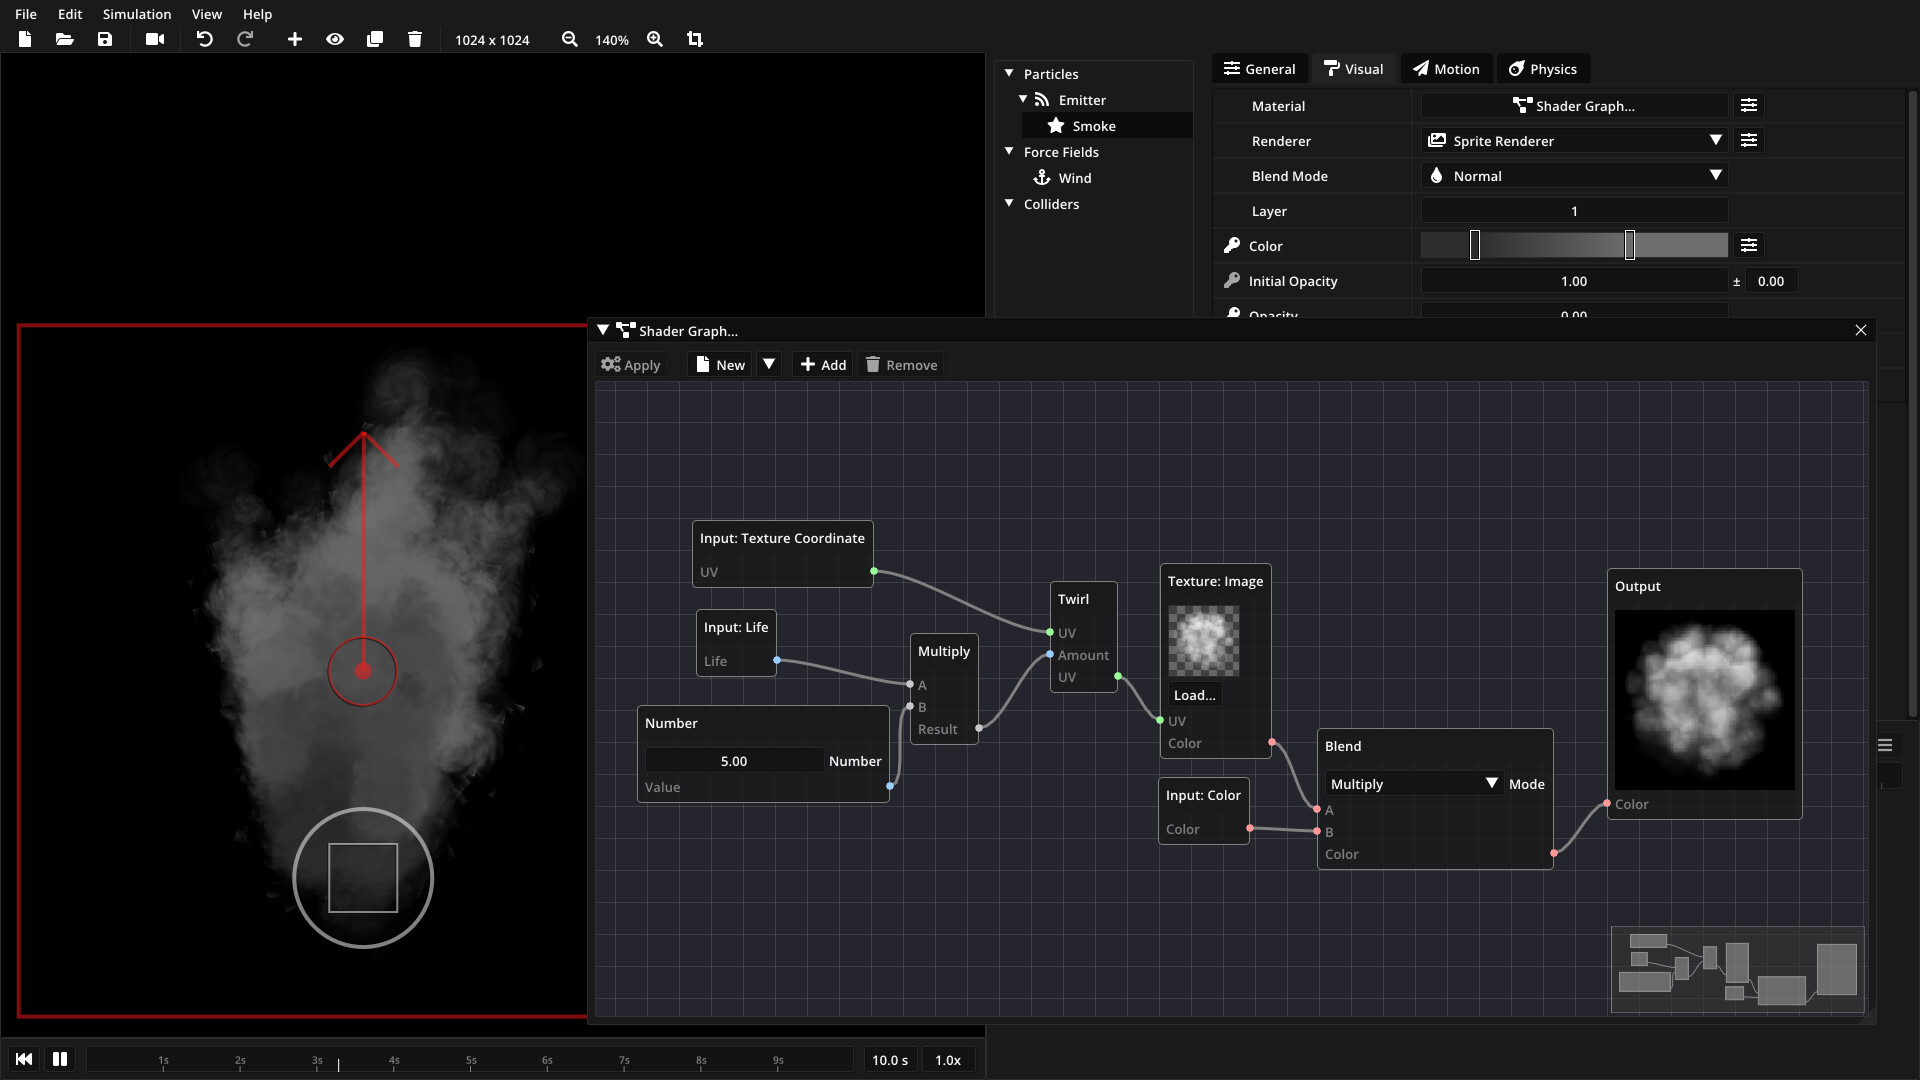Click the trash delete icon in toolbar
The image size is (1920, 1080).
(x=415, y=39)
